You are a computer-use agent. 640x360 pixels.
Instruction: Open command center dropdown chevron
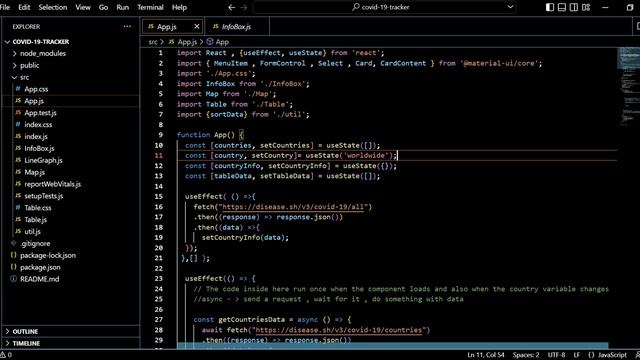pos(510,7)
